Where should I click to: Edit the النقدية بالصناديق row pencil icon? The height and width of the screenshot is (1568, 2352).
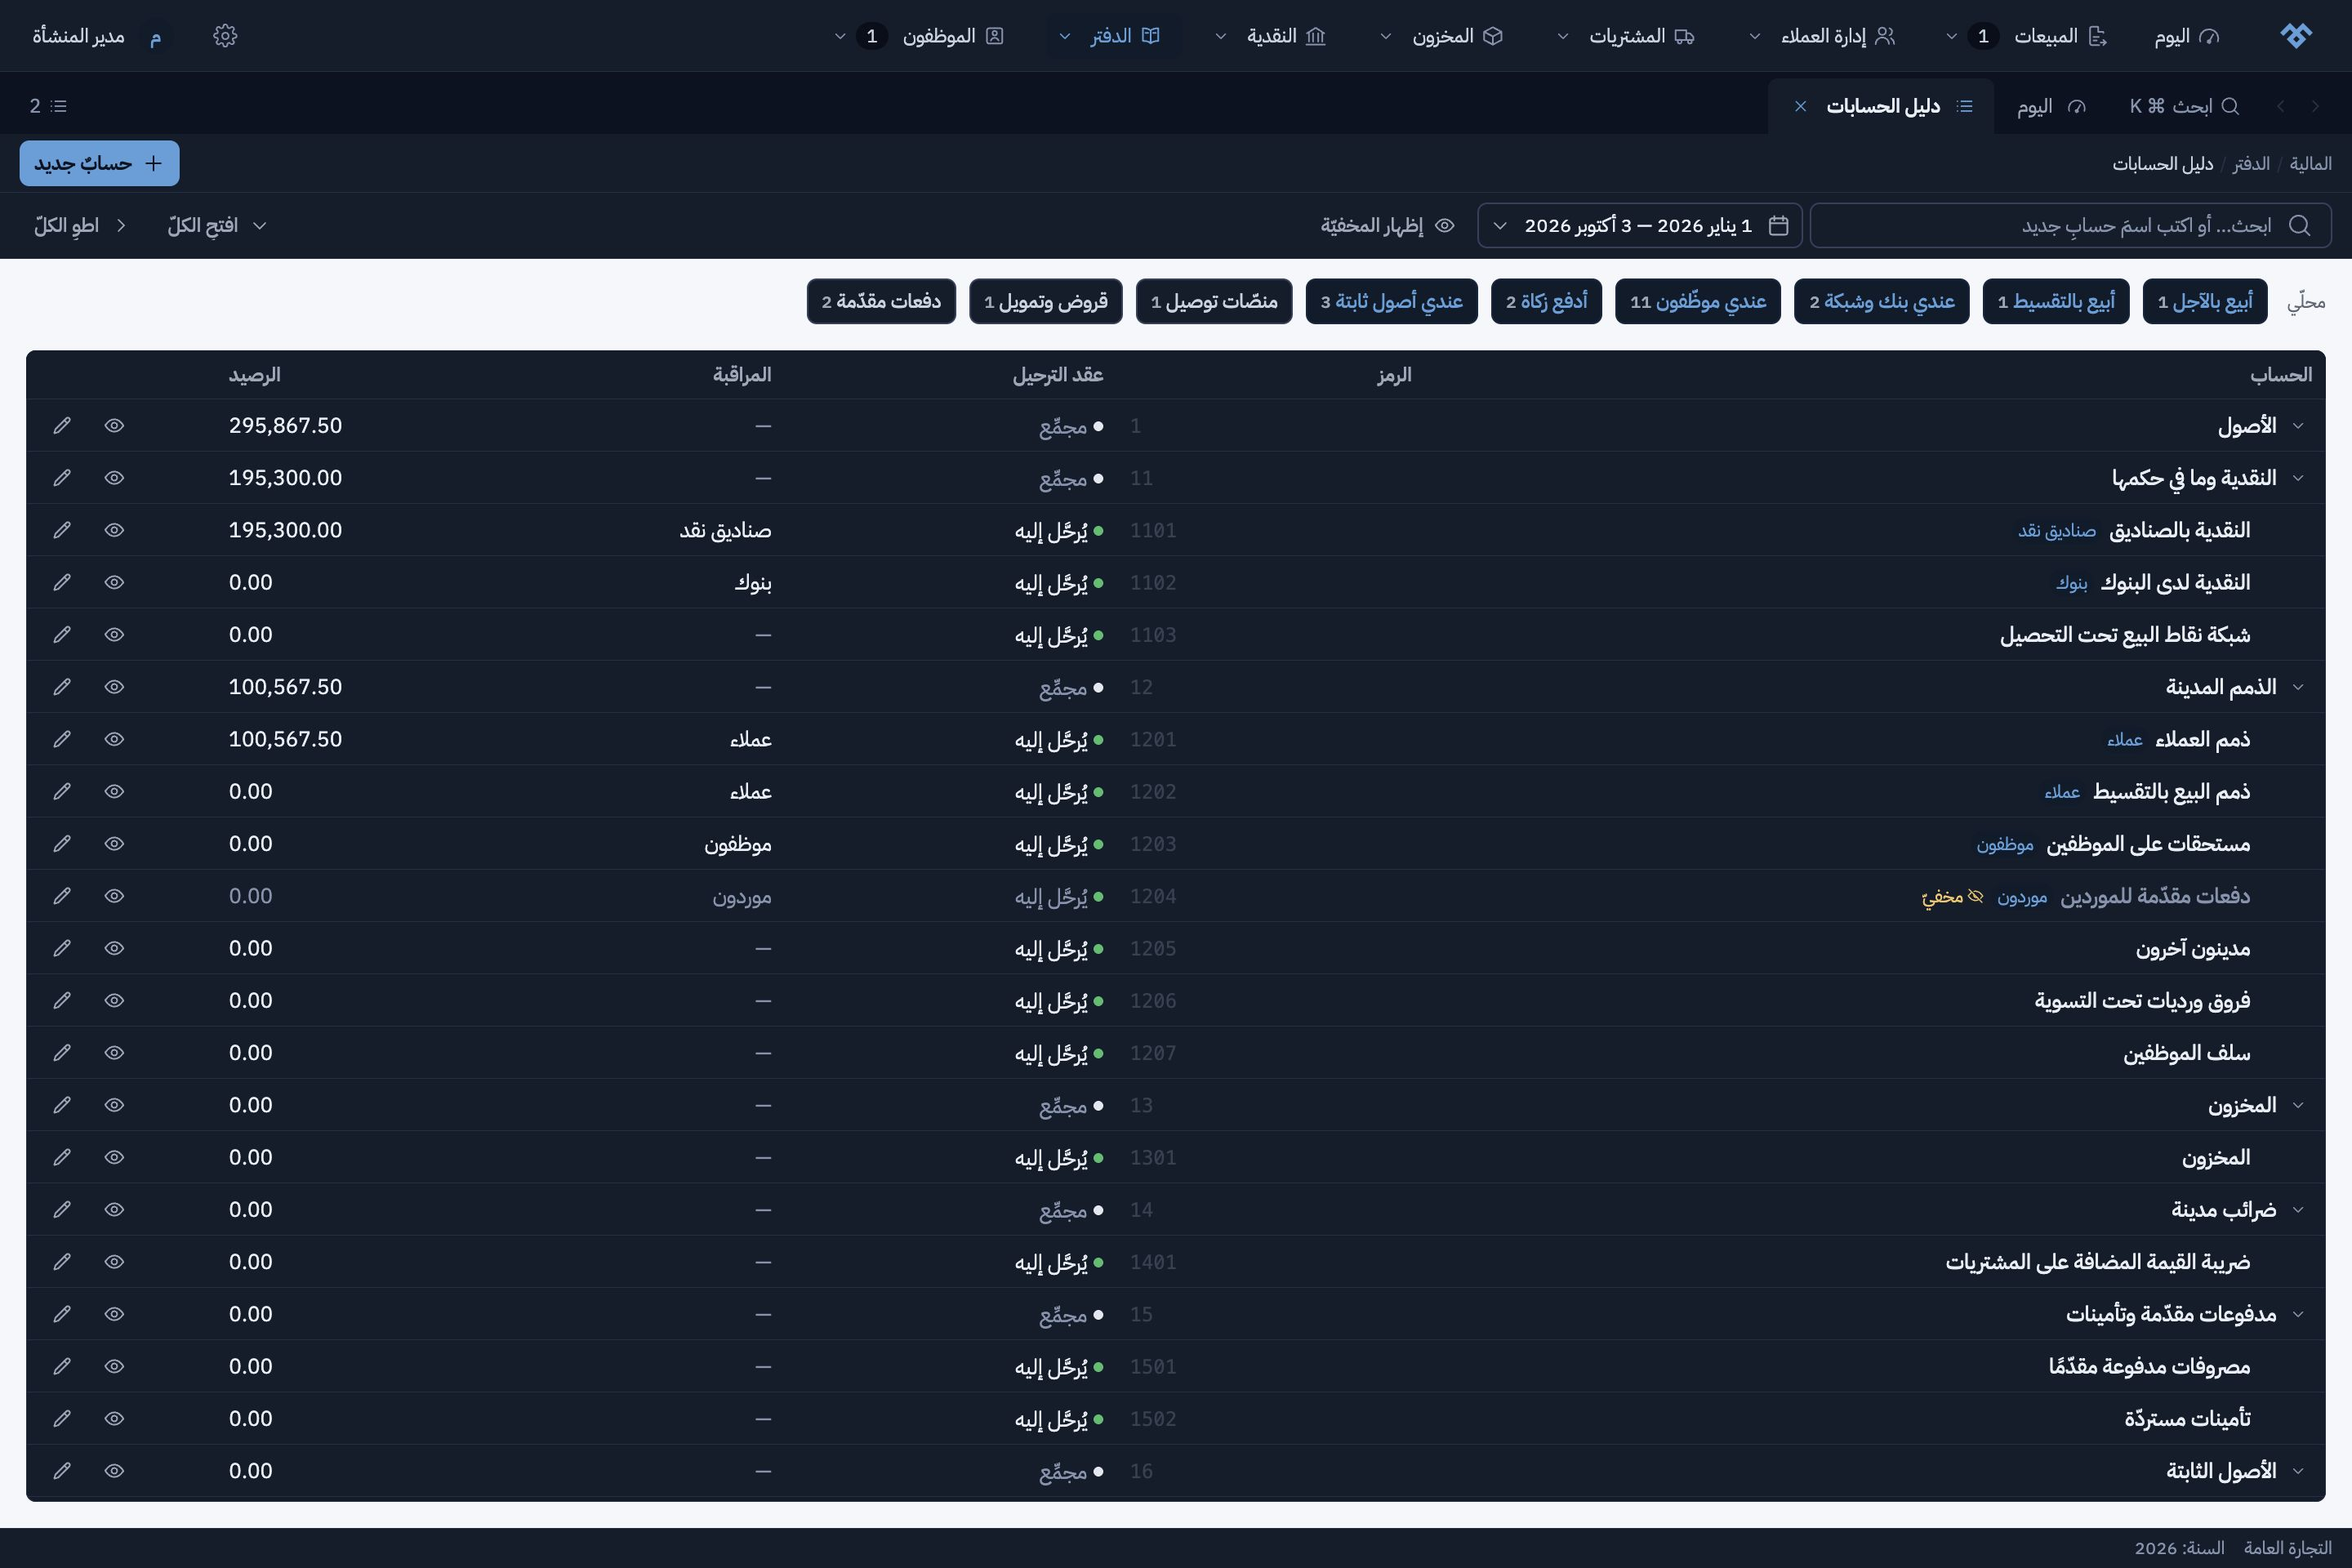click(62, 530)
